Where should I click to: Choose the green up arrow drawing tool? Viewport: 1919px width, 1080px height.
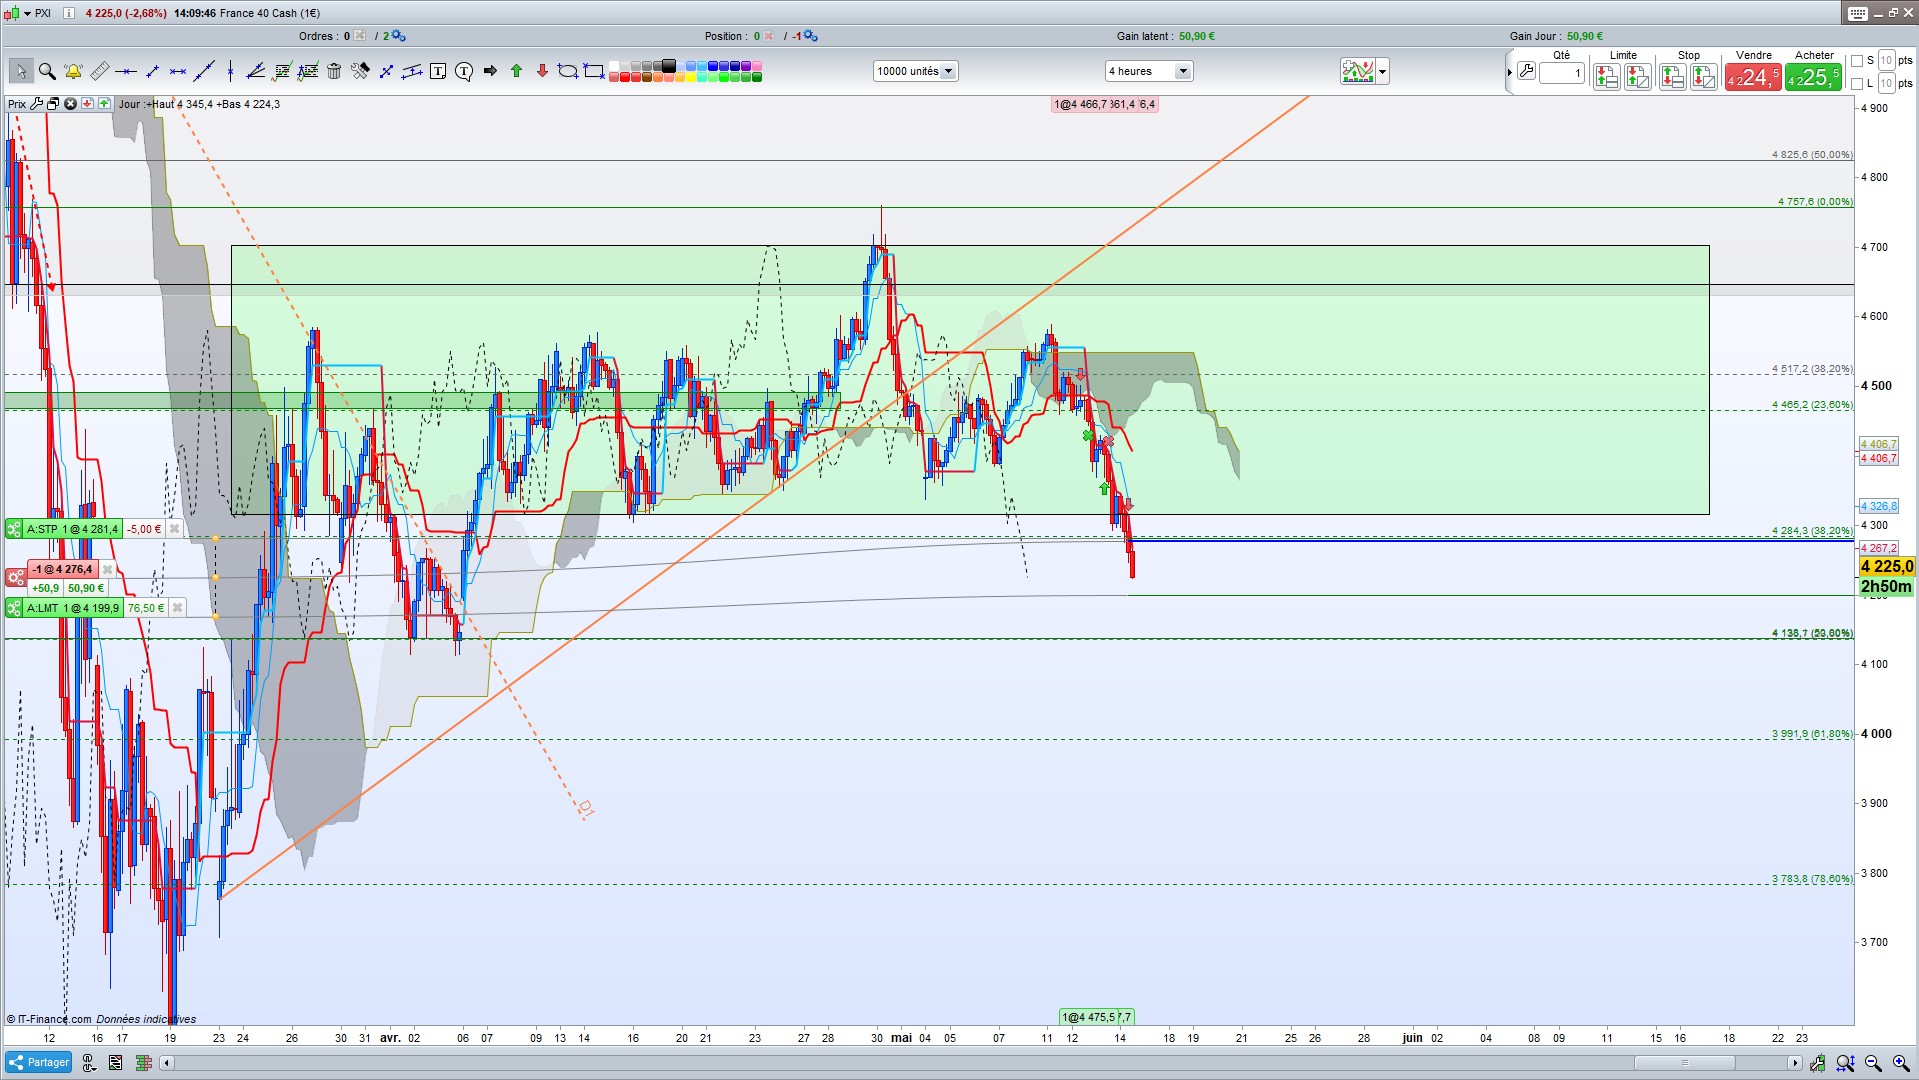(516, 71)
